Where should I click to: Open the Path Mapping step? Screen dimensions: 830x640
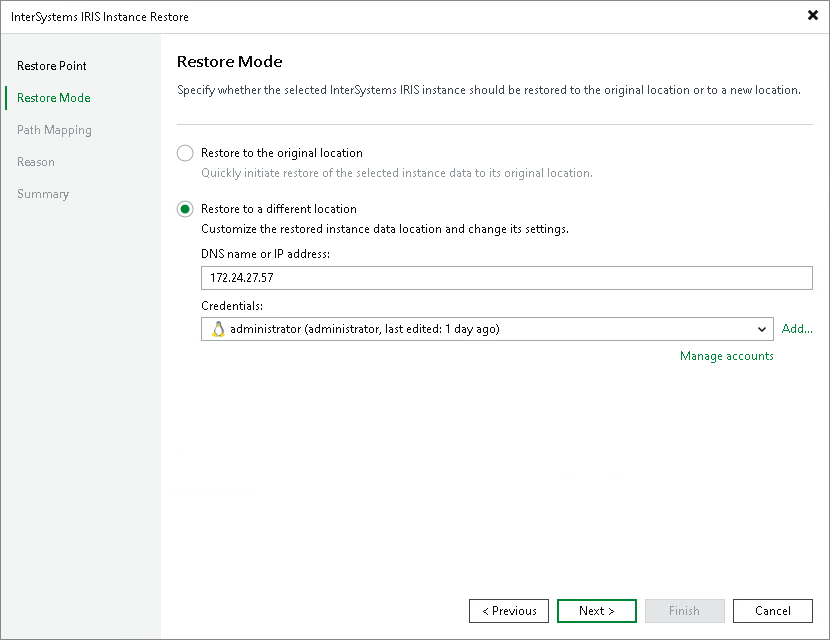coord(54,130)
